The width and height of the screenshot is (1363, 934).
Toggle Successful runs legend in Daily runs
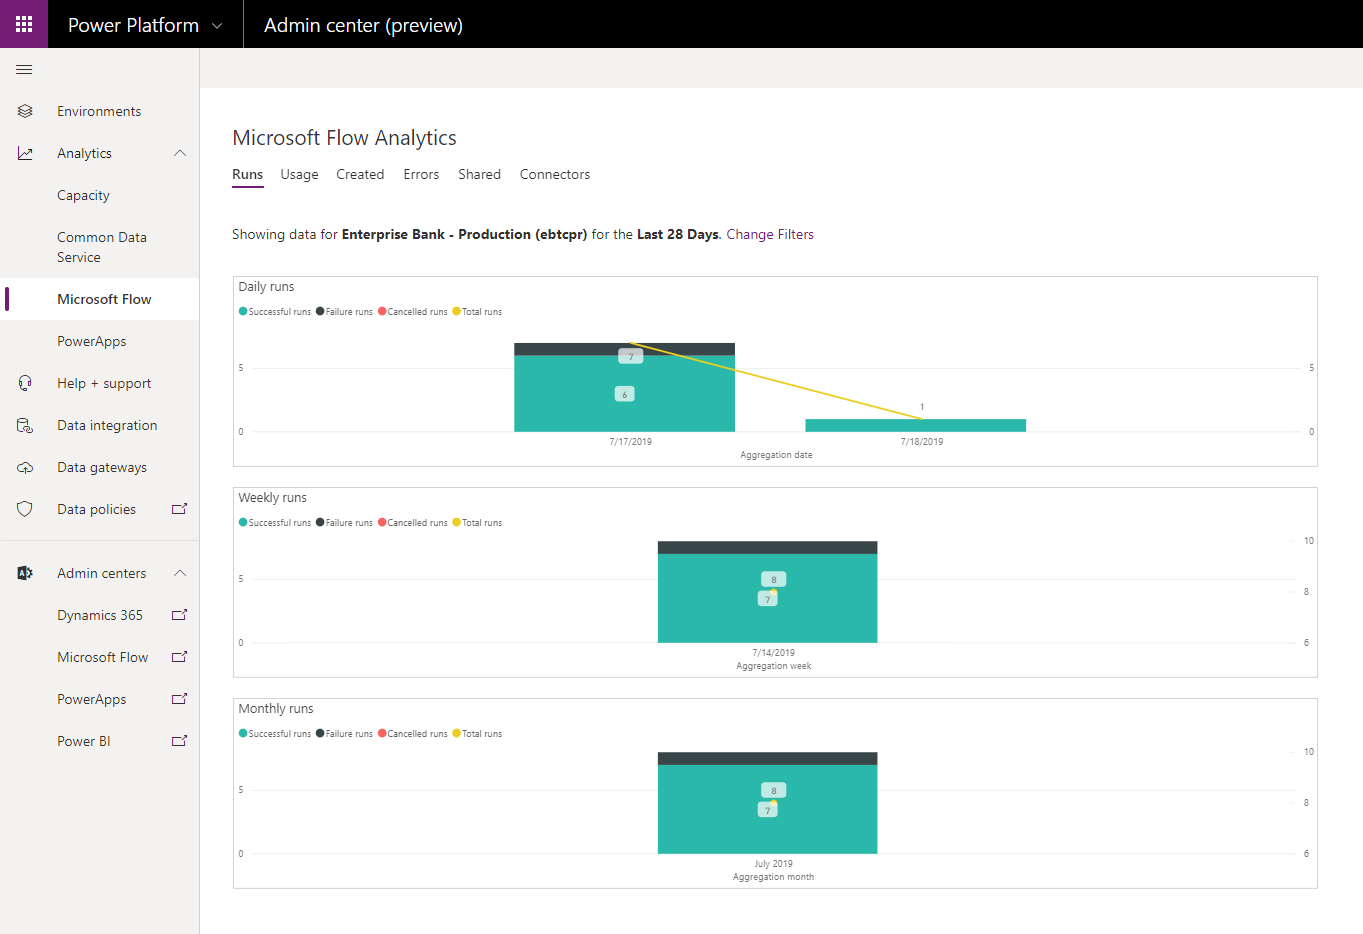(x=275, y=312)
